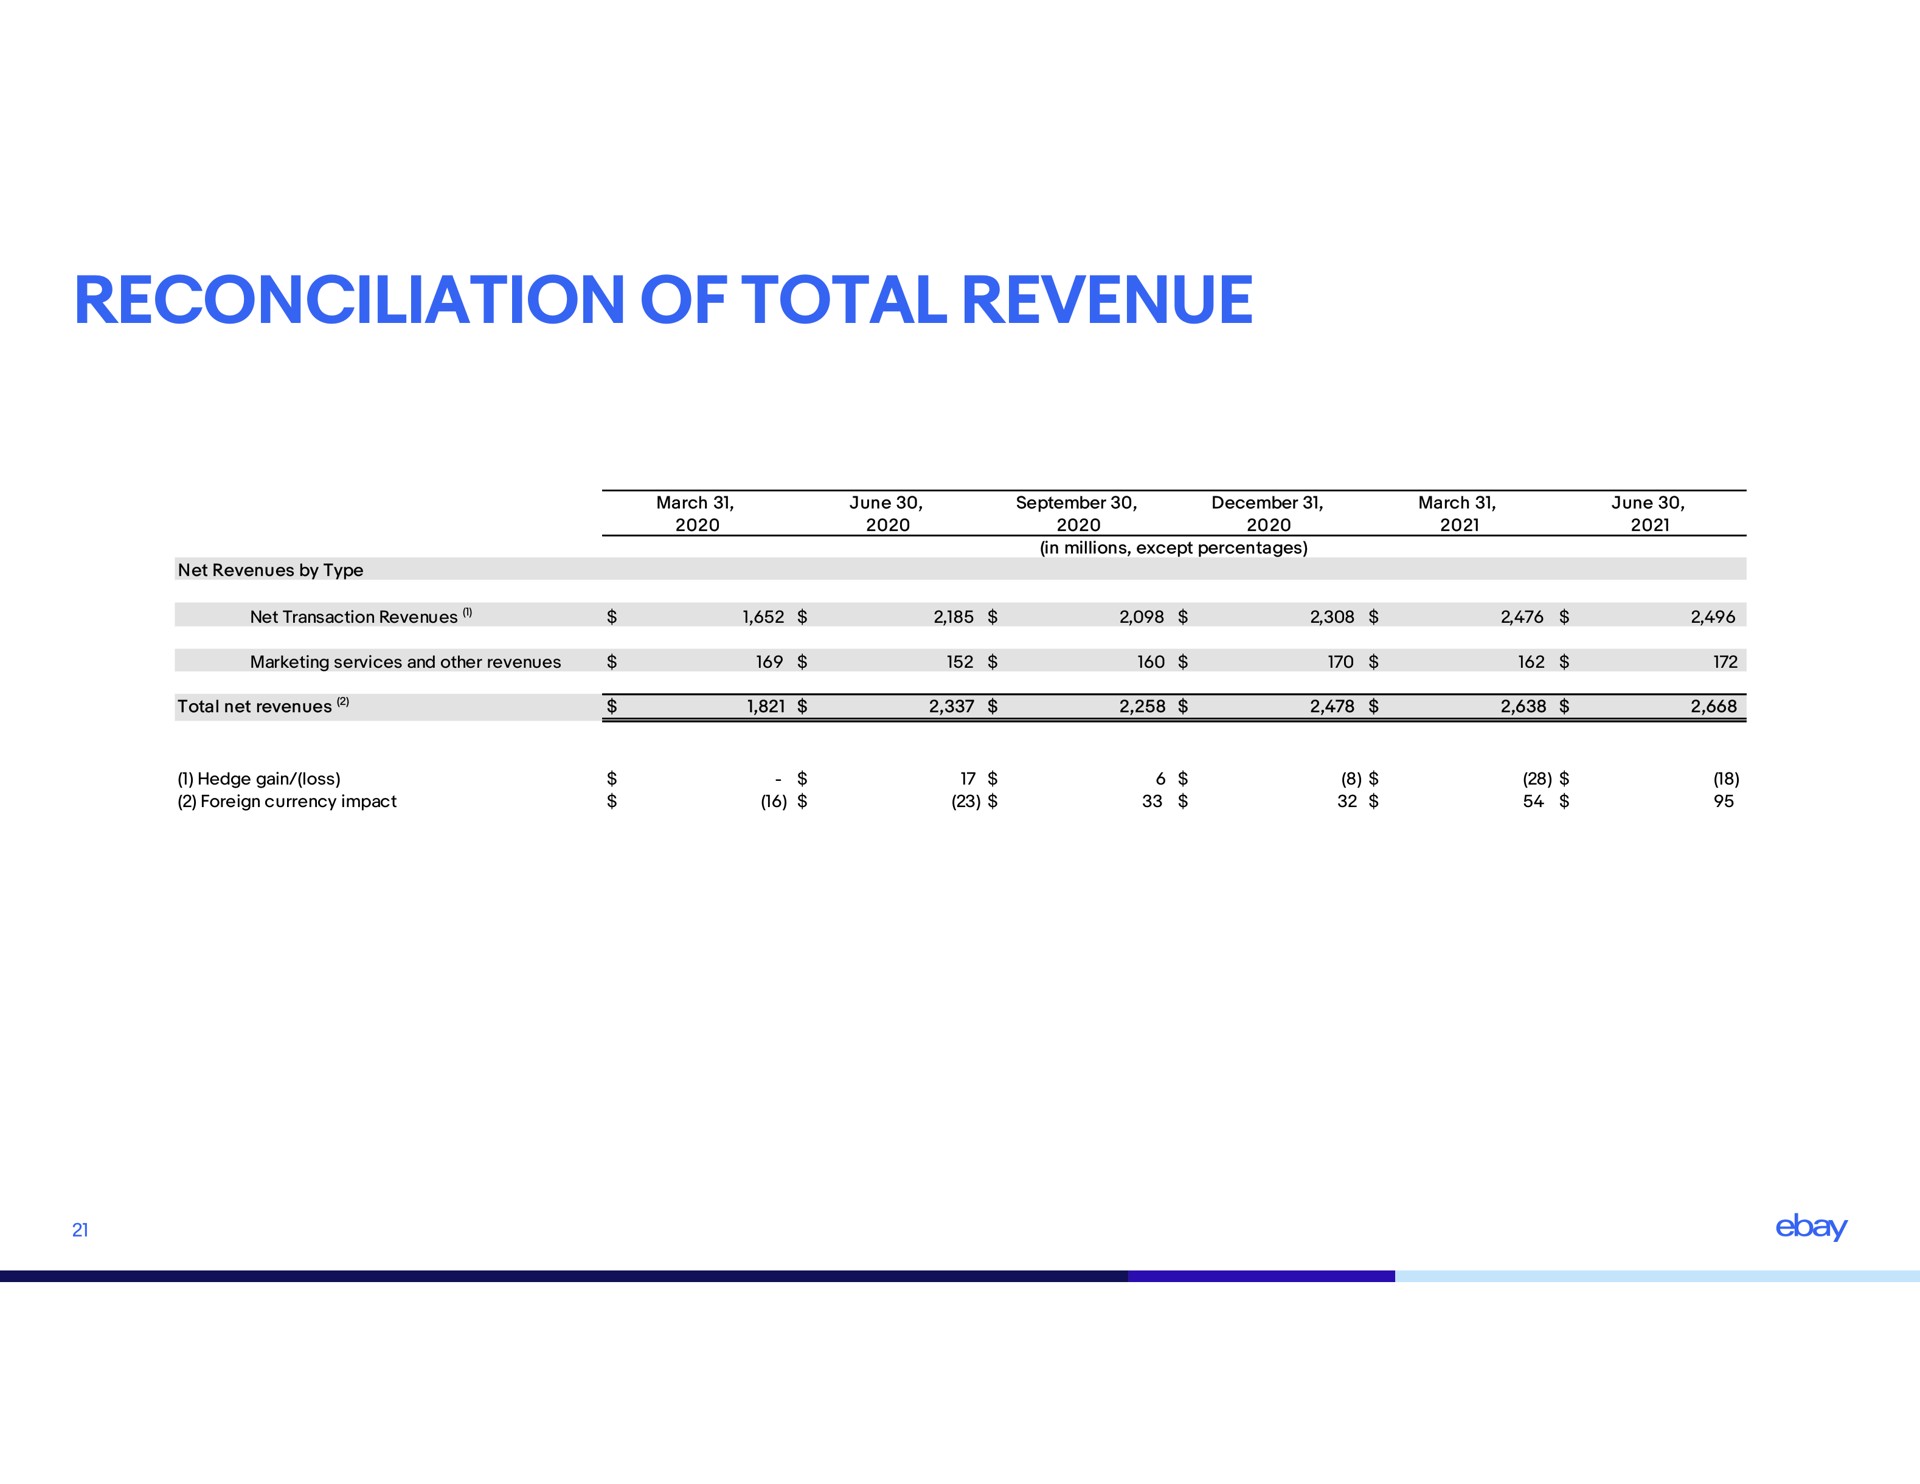Click the eBay logo

point(1811,1227)
